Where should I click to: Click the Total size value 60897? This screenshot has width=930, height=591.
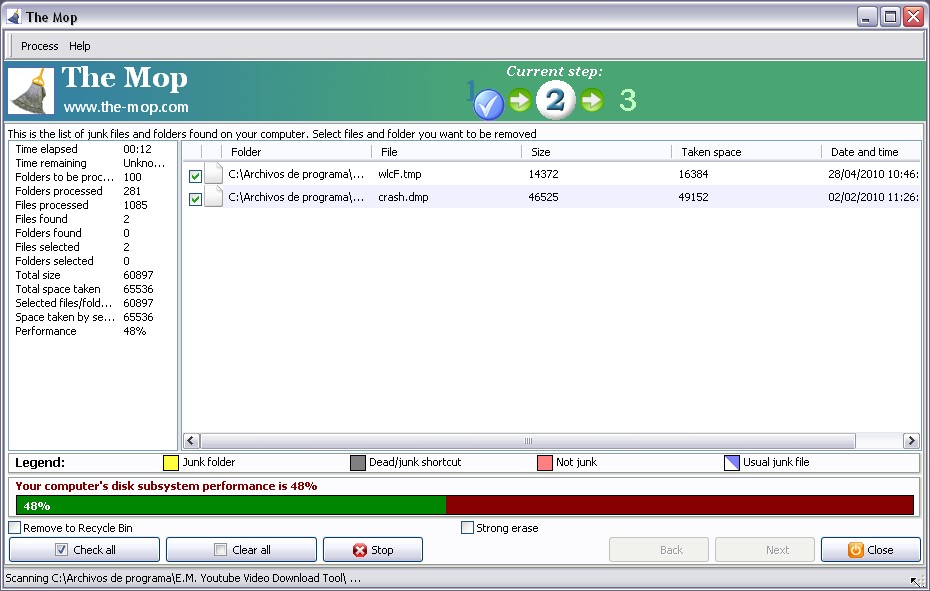tap(138, 275)
